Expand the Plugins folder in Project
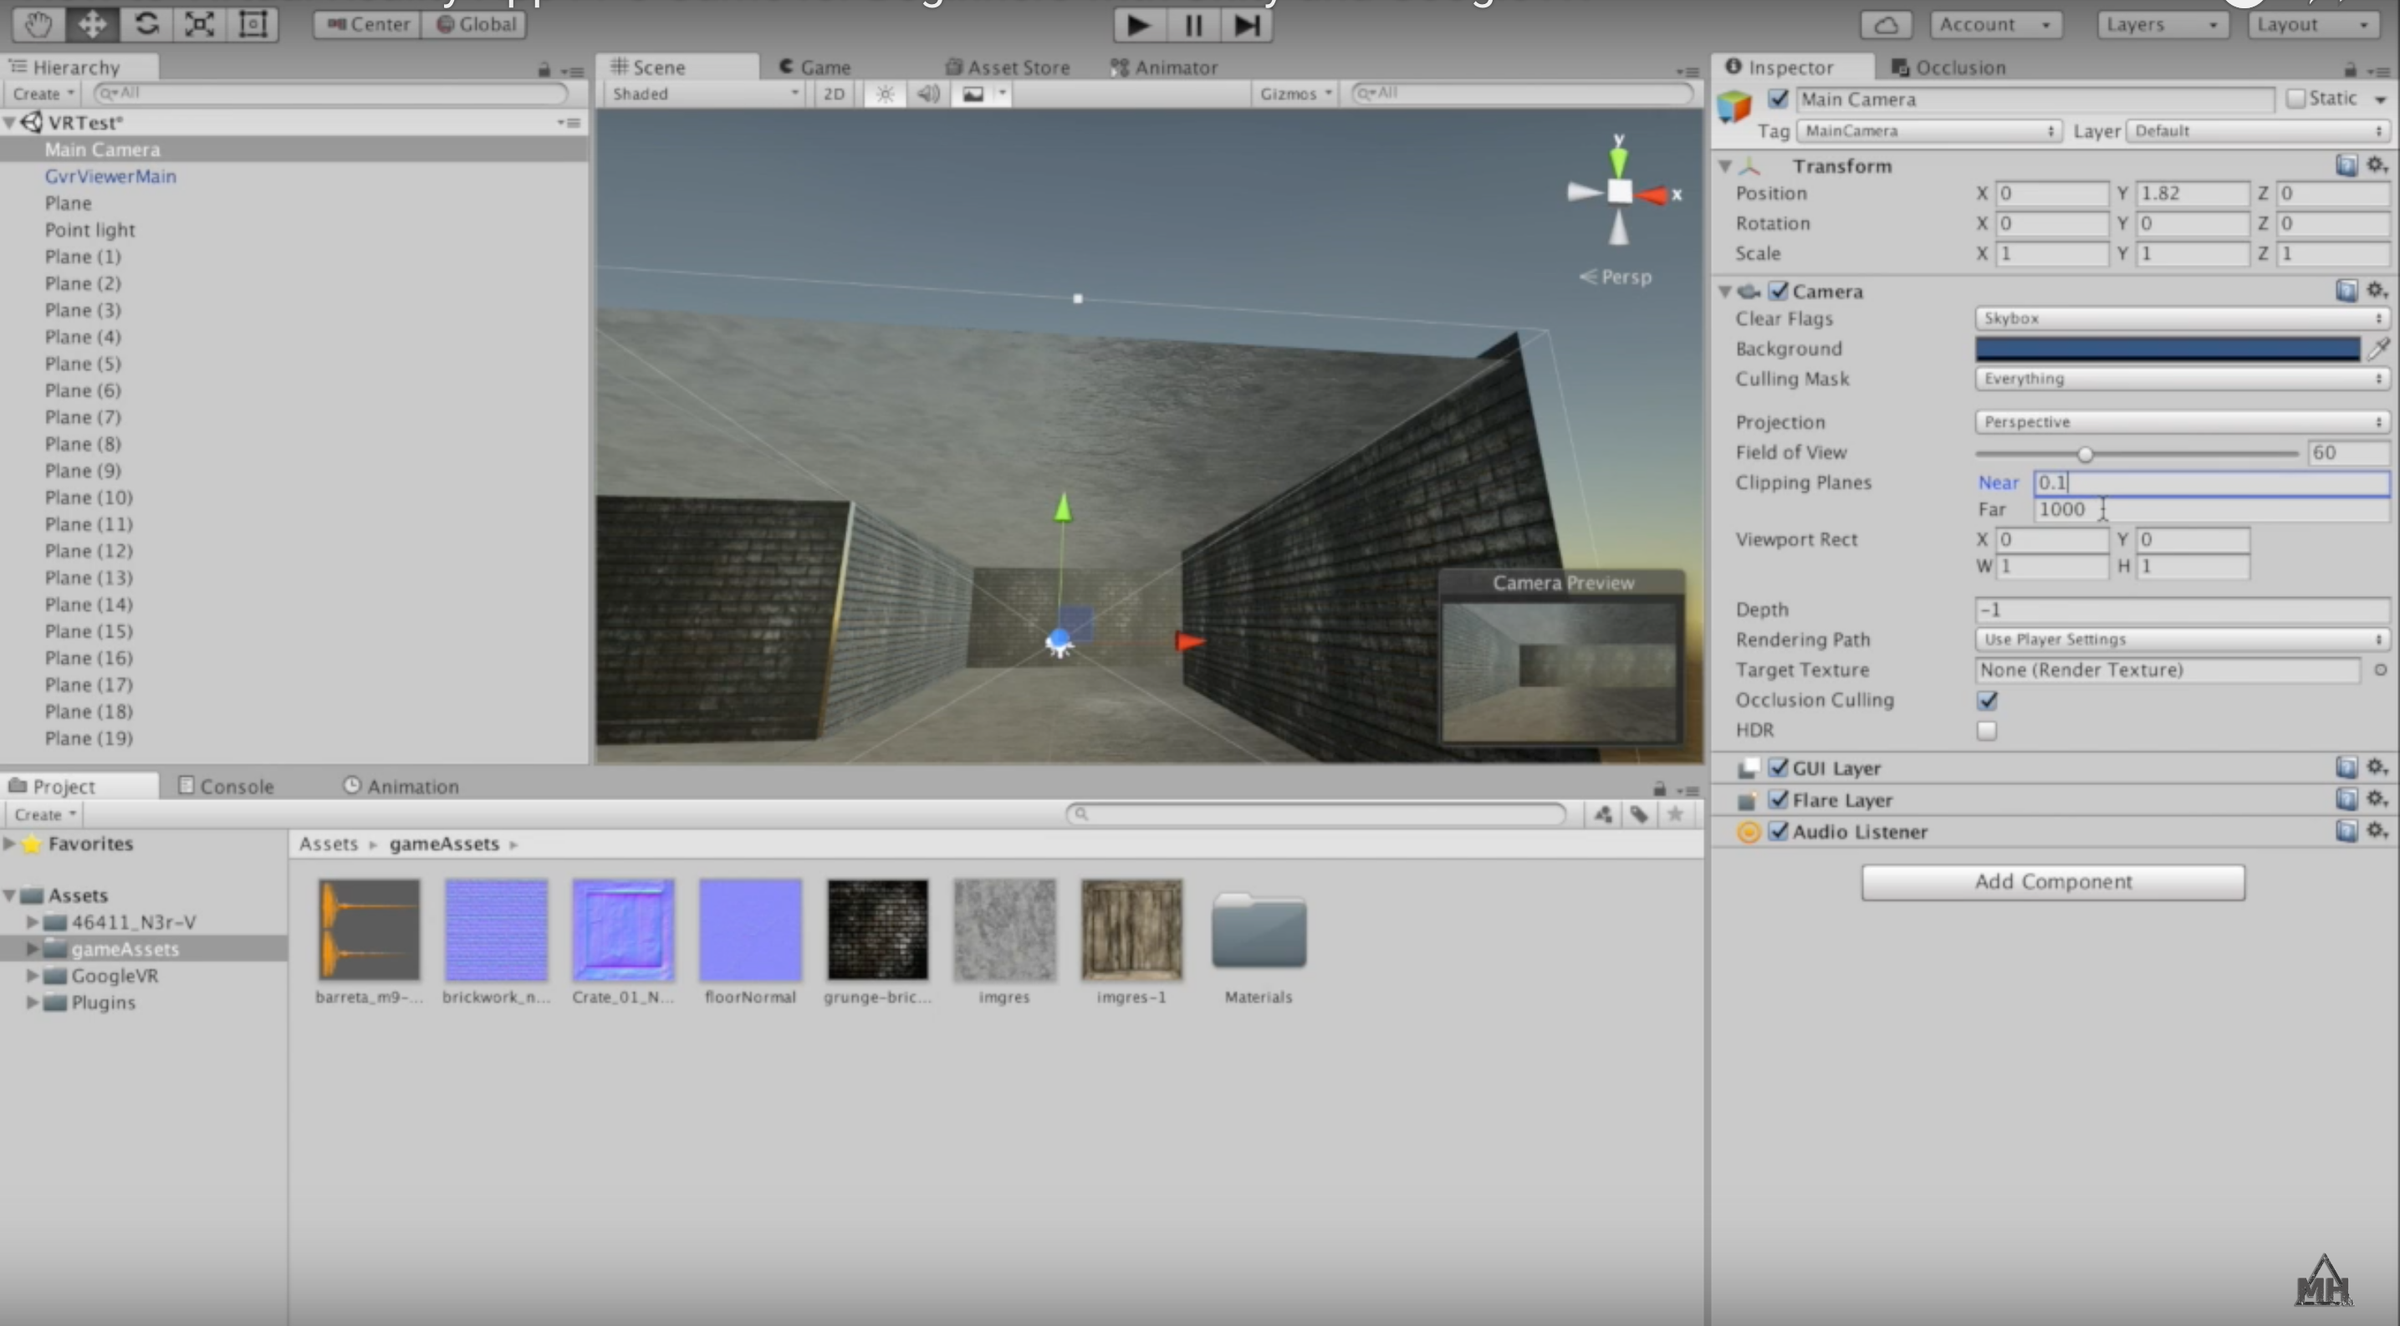The image size is (2400, 1326). (x=31, y=1003)
